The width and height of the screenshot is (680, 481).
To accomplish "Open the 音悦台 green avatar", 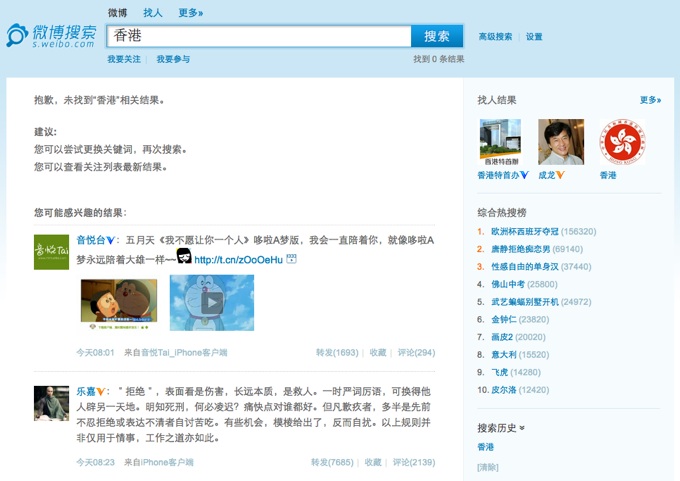I will click(x=51, y=252).
